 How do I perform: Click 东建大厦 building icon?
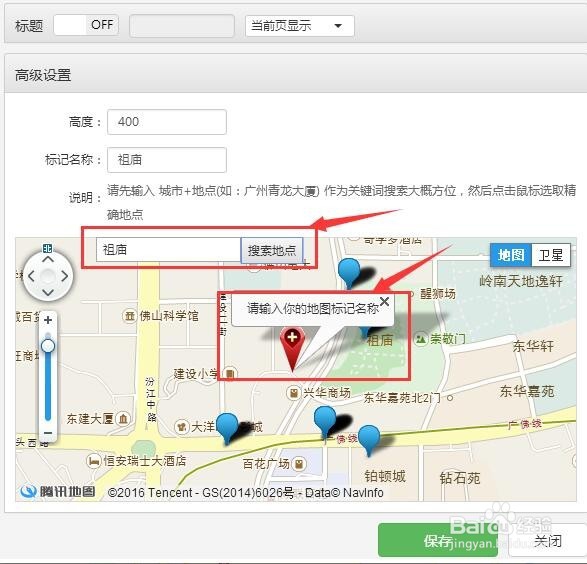[x=123, y=419]
